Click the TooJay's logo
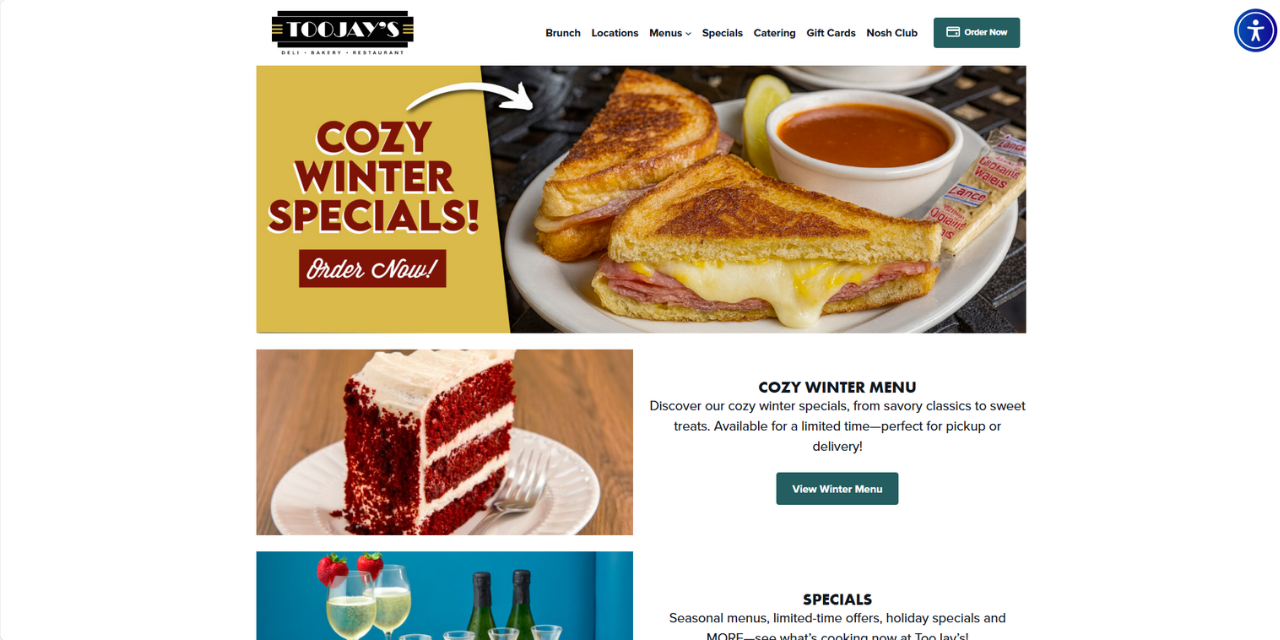The width and height of the screenshot is (1280, 640). [342, 32]
